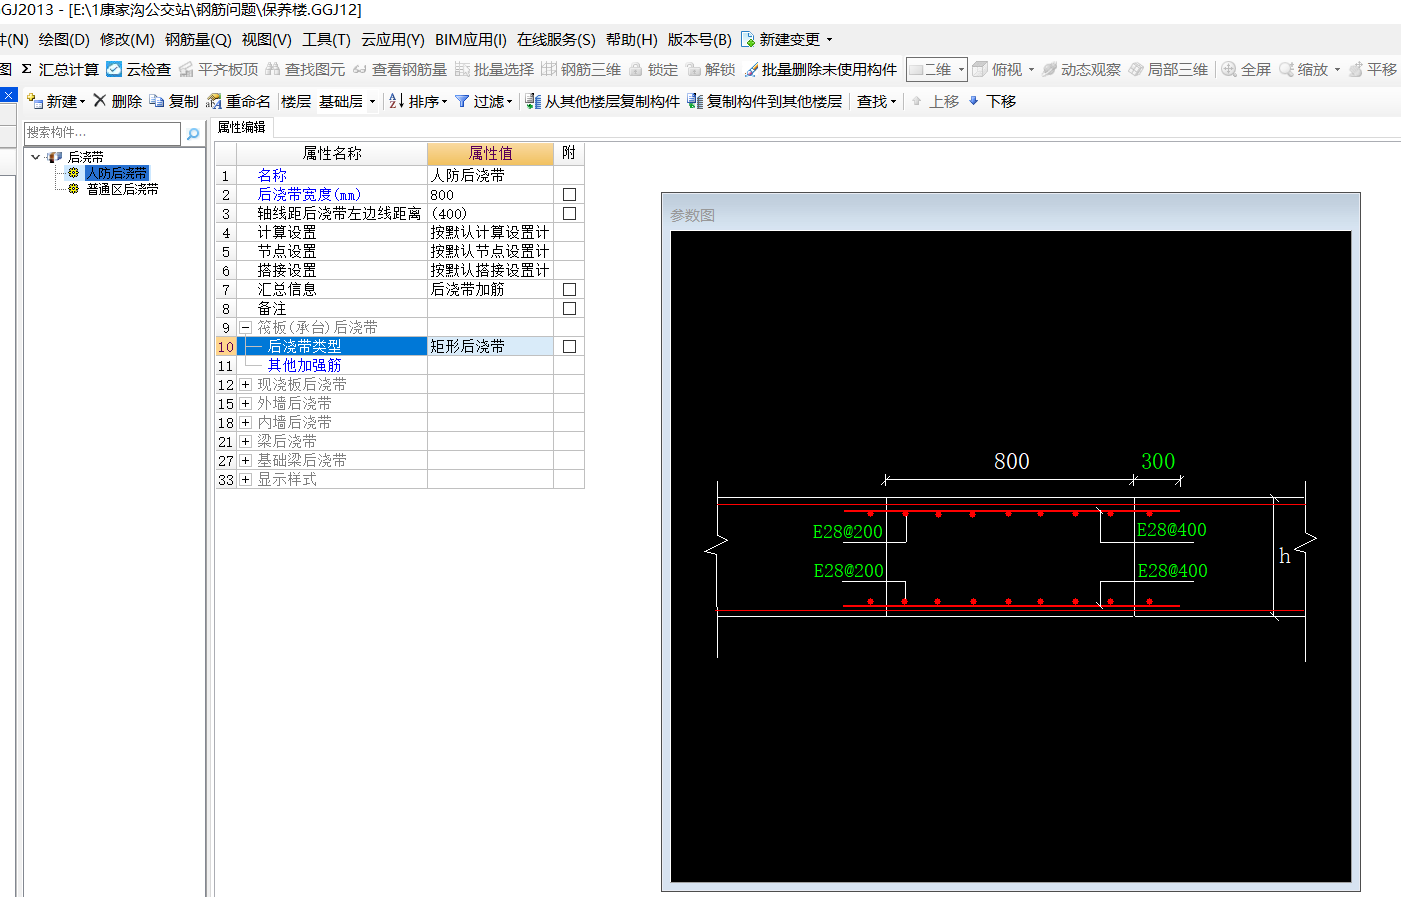This screenshot has width=1401, height=897.
Task: Run 汇总计算 from the toolbar
Action: point(60,69)
